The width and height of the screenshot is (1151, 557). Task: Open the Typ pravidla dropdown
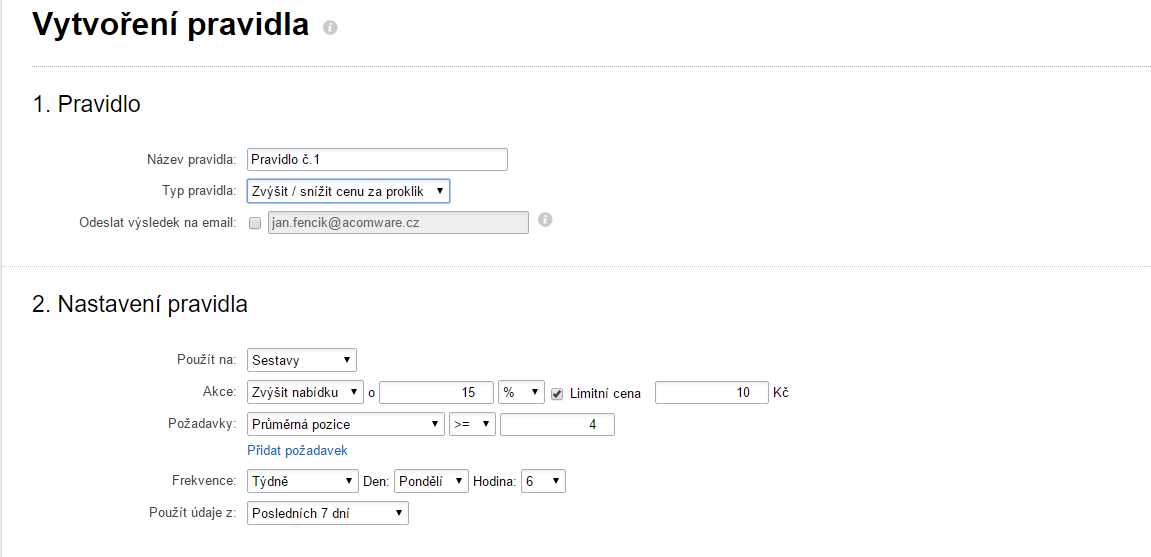[349, 192]
